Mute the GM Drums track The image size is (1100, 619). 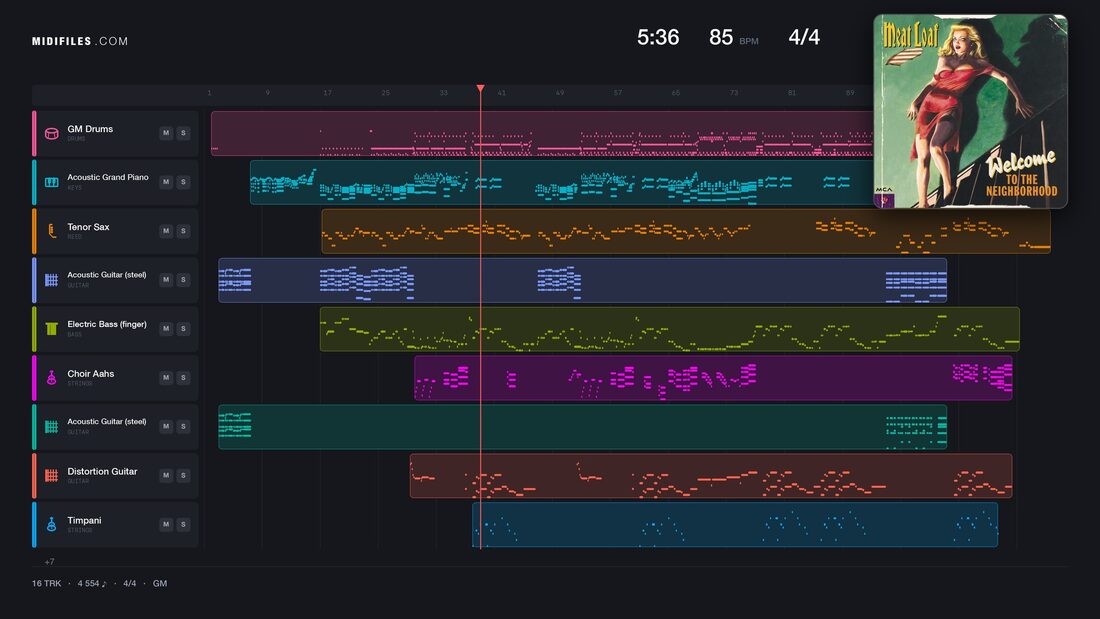(166, 133)
